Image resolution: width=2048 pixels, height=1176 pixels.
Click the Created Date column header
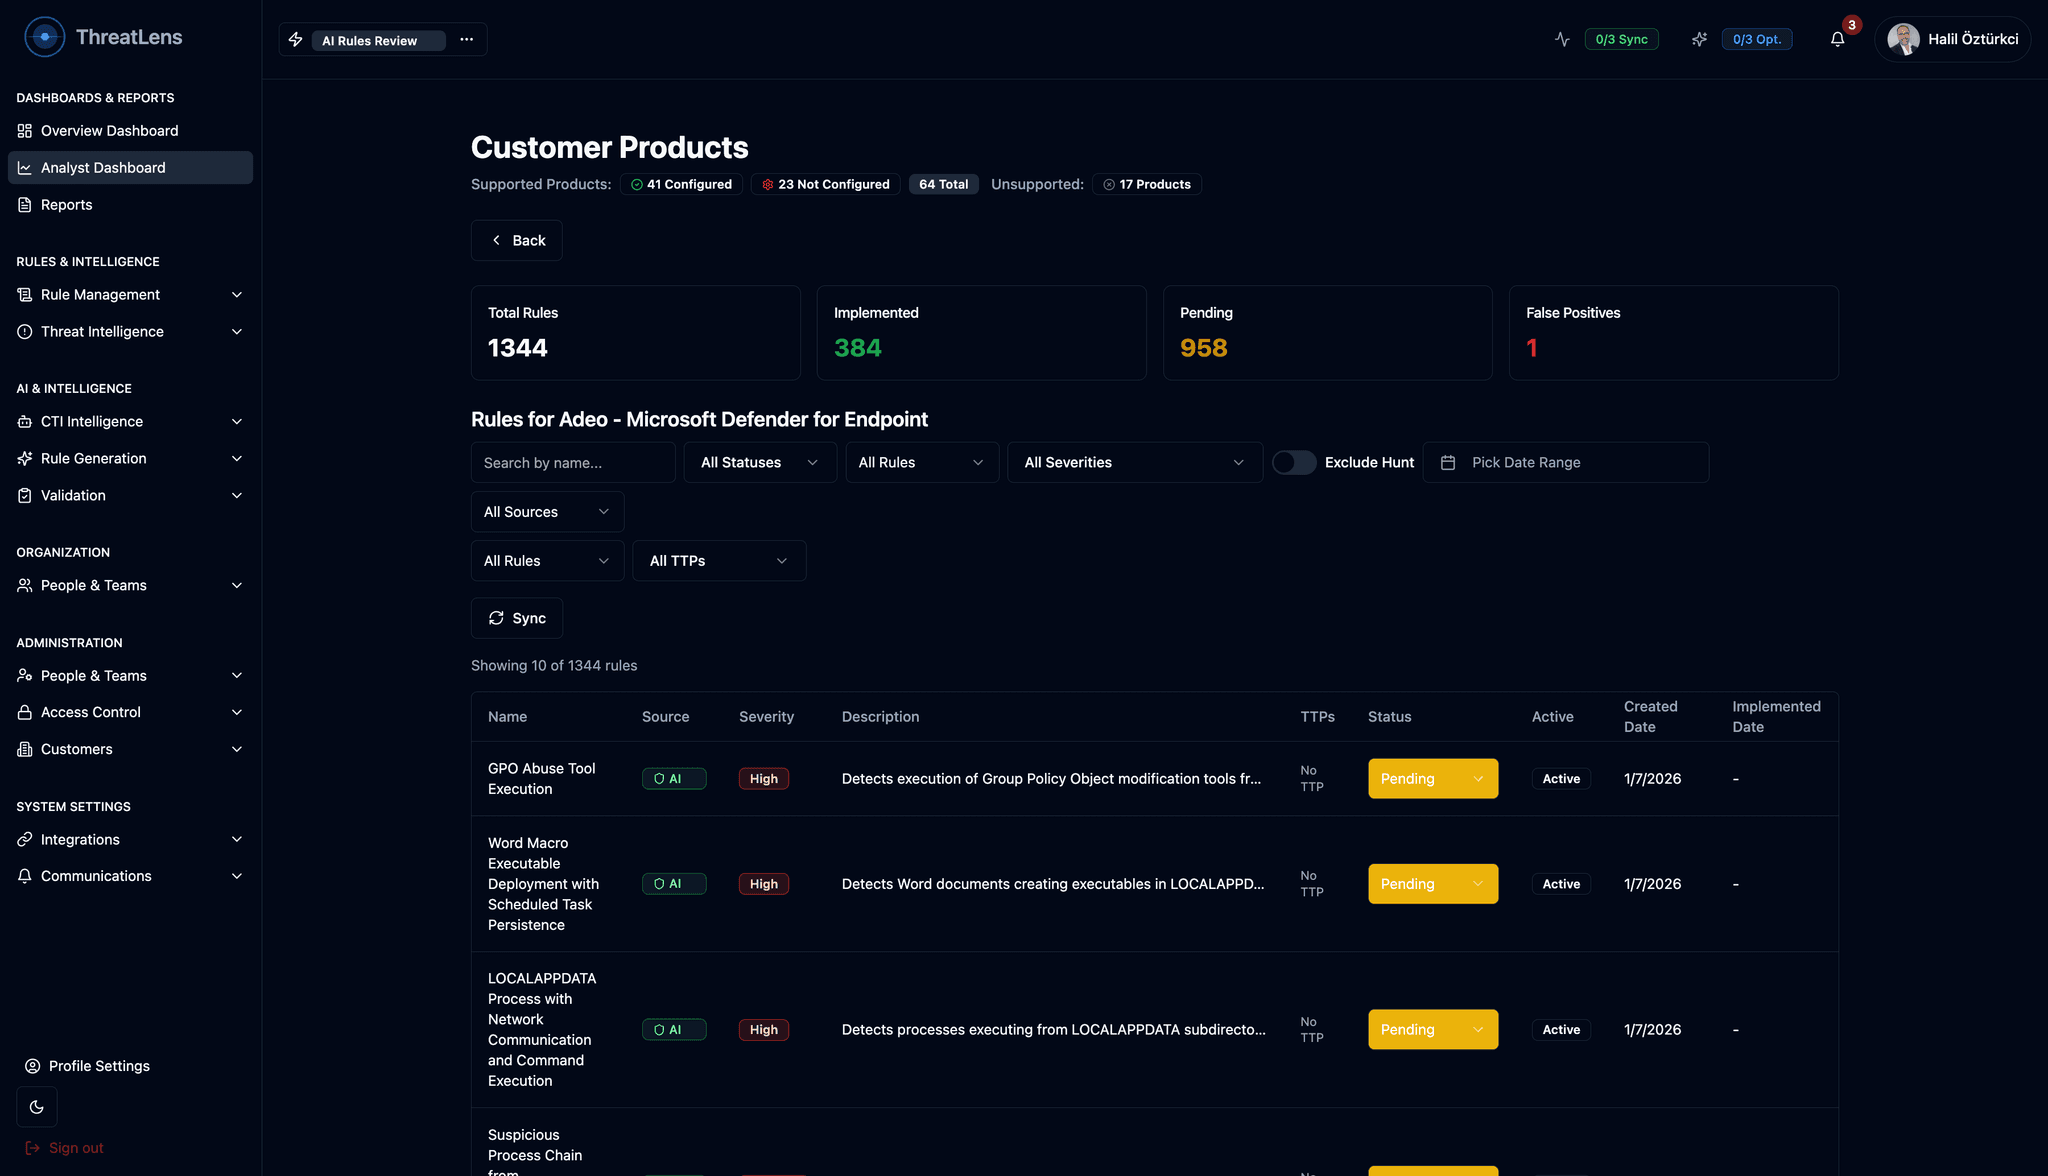(x=1651, y=717)
